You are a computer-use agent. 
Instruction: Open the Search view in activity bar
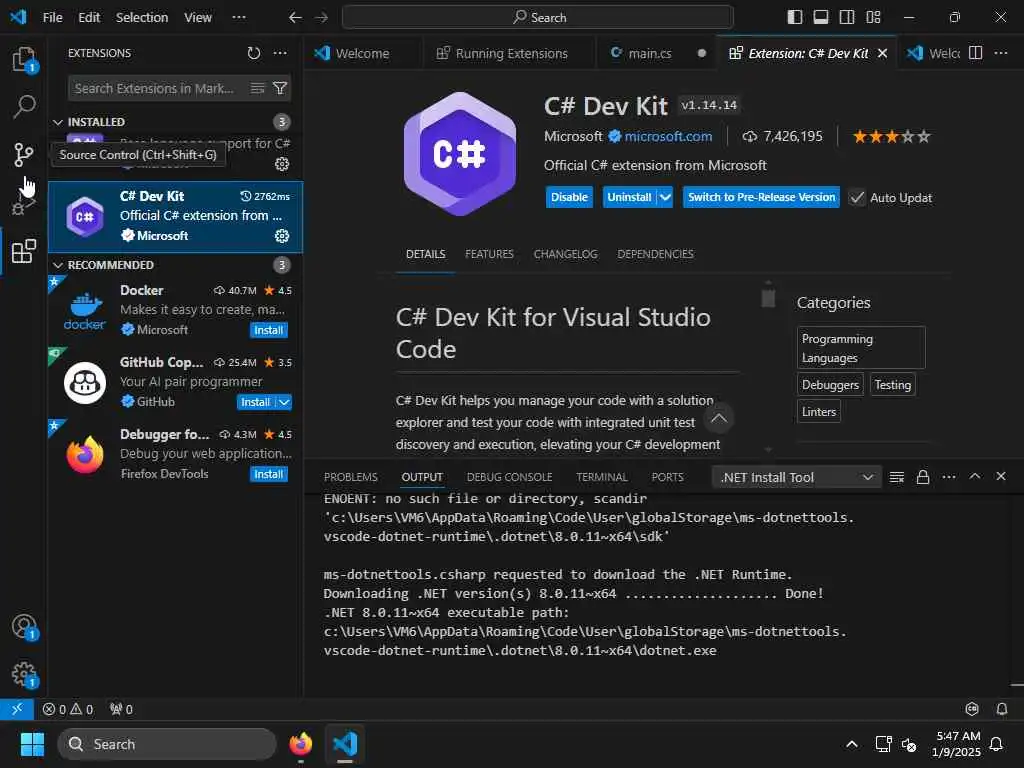[24, 106]
